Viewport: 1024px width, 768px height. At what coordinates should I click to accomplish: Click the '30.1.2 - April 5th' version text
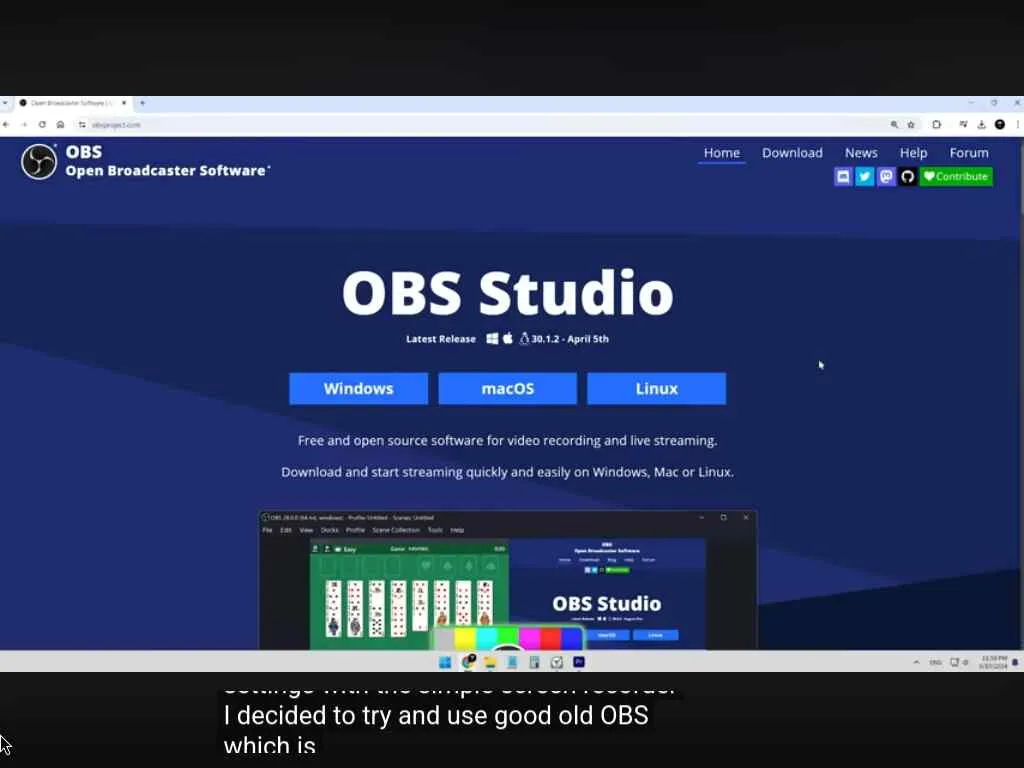click(x=569, y=339)
